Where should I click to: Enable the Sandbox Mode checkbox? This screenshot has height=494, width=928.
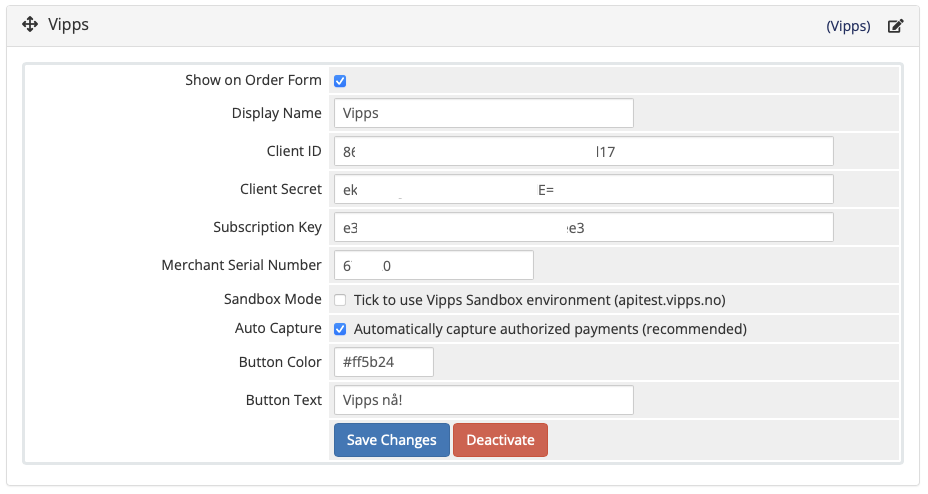(340, 300)
